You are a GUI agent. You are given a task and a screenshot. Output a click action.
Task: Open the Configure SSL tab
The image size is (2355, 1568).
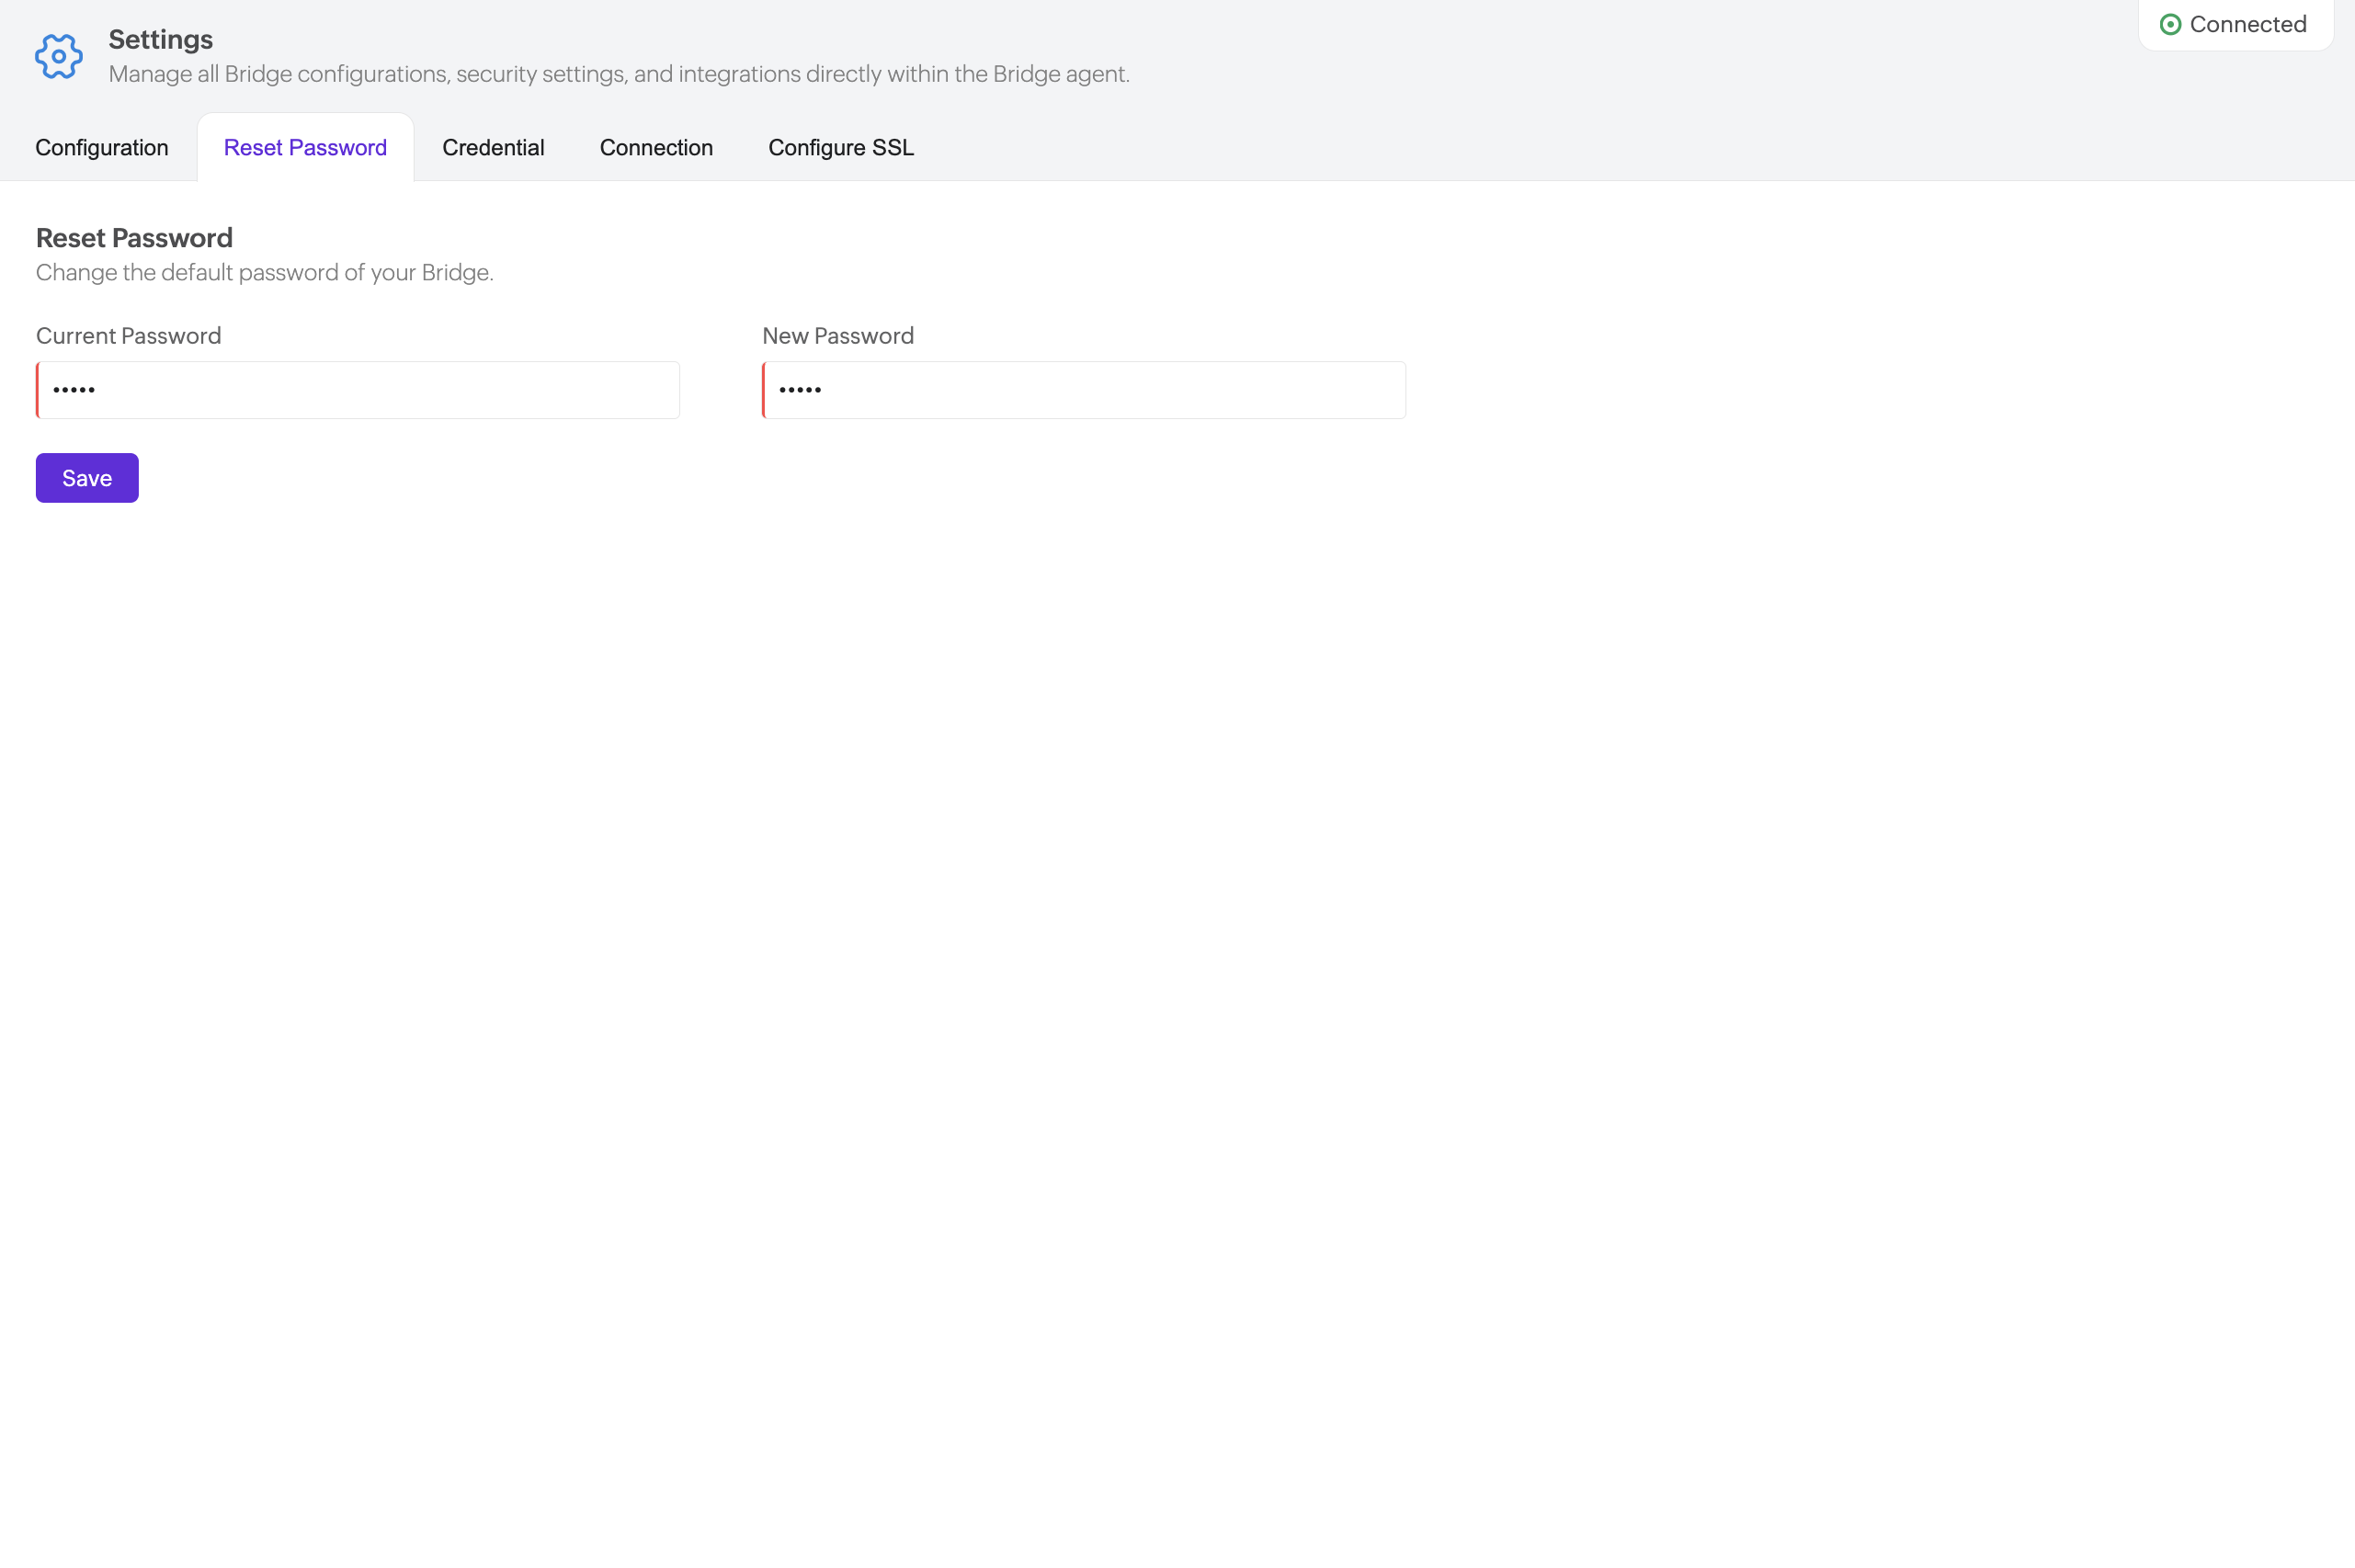840,148
